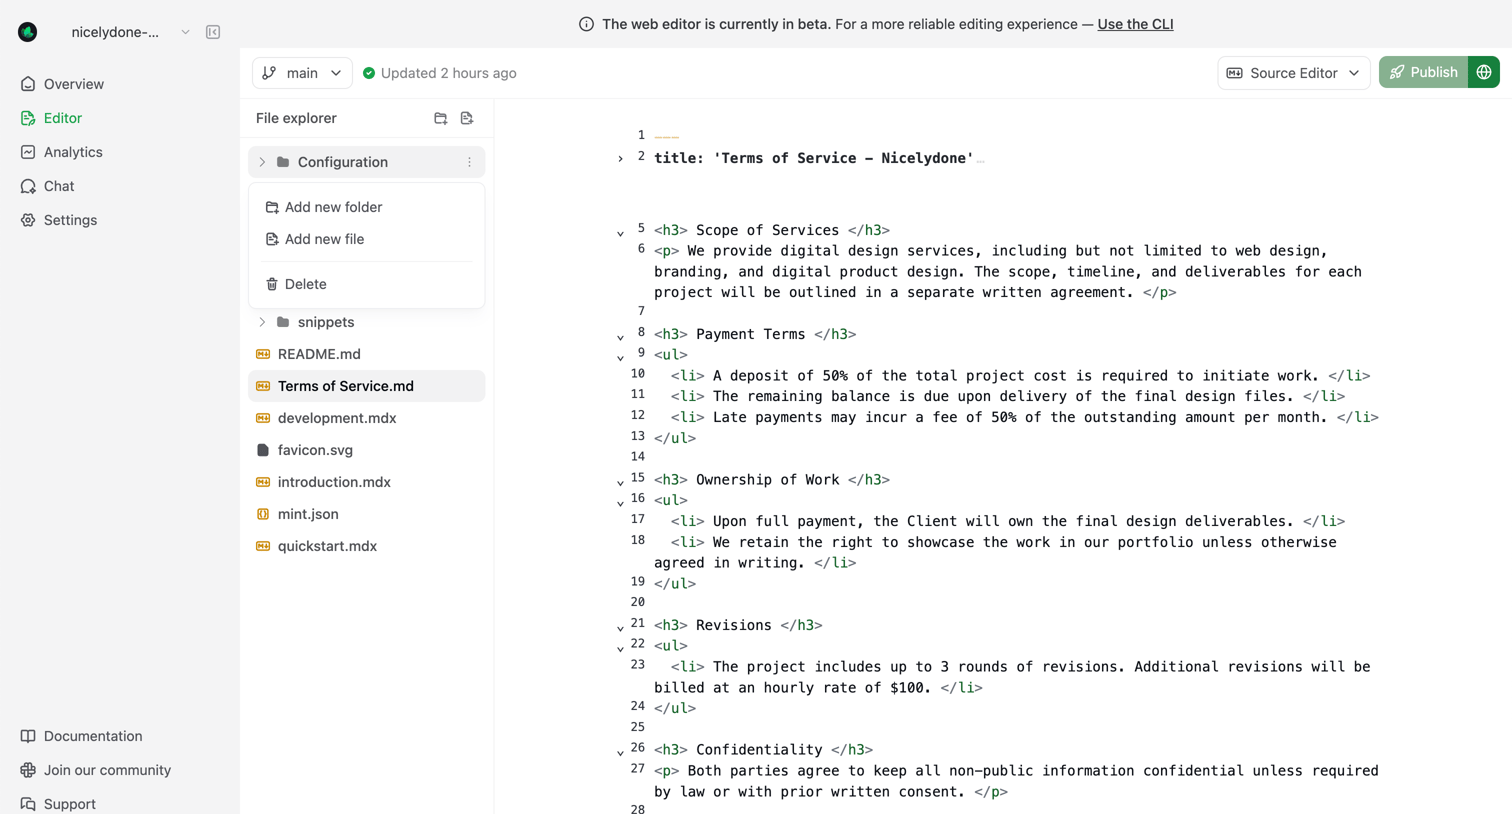Go to Analytics
This screenshot has height=814, width=1512.
coord(73,152)
